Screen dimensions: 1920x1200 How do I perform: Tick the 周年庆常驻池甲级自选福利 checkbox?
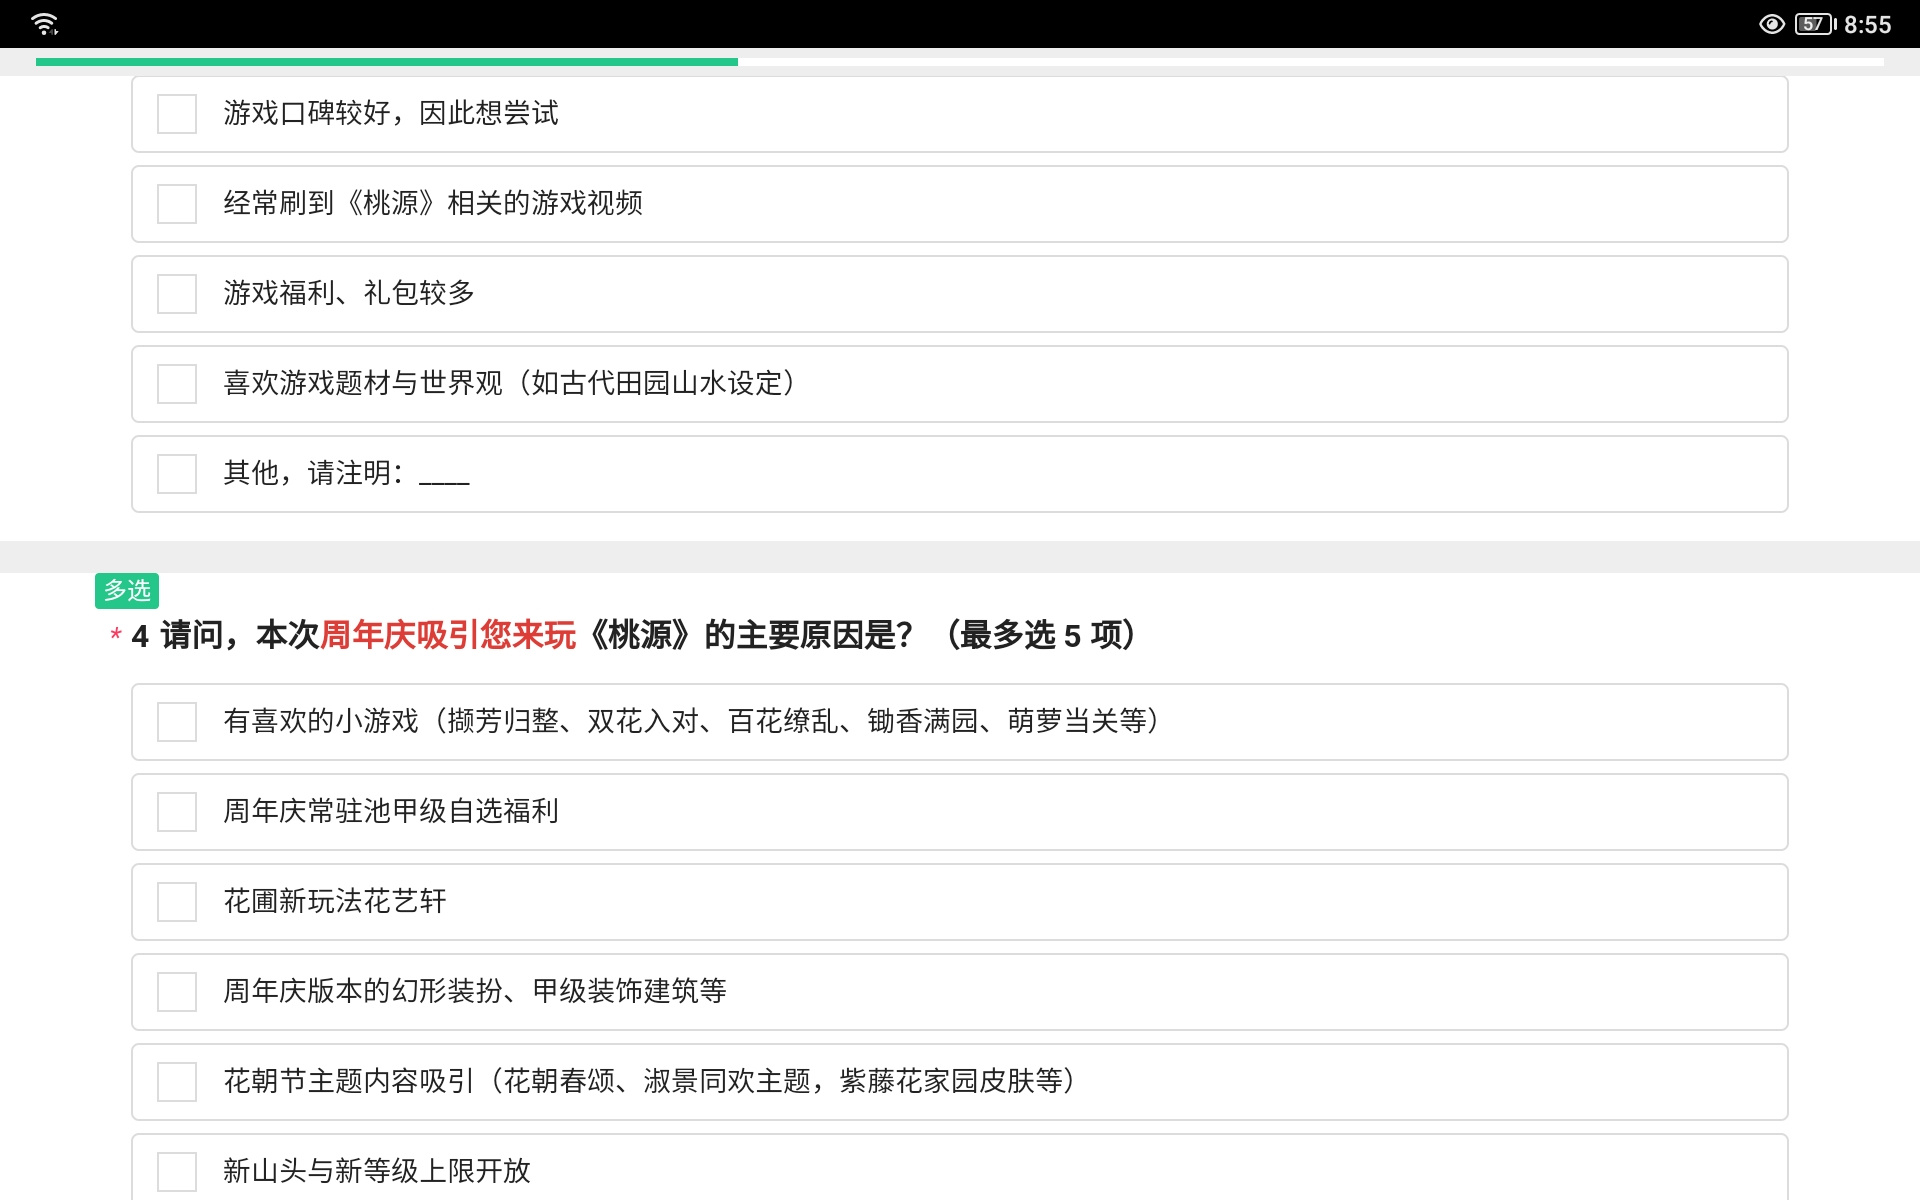177,812
